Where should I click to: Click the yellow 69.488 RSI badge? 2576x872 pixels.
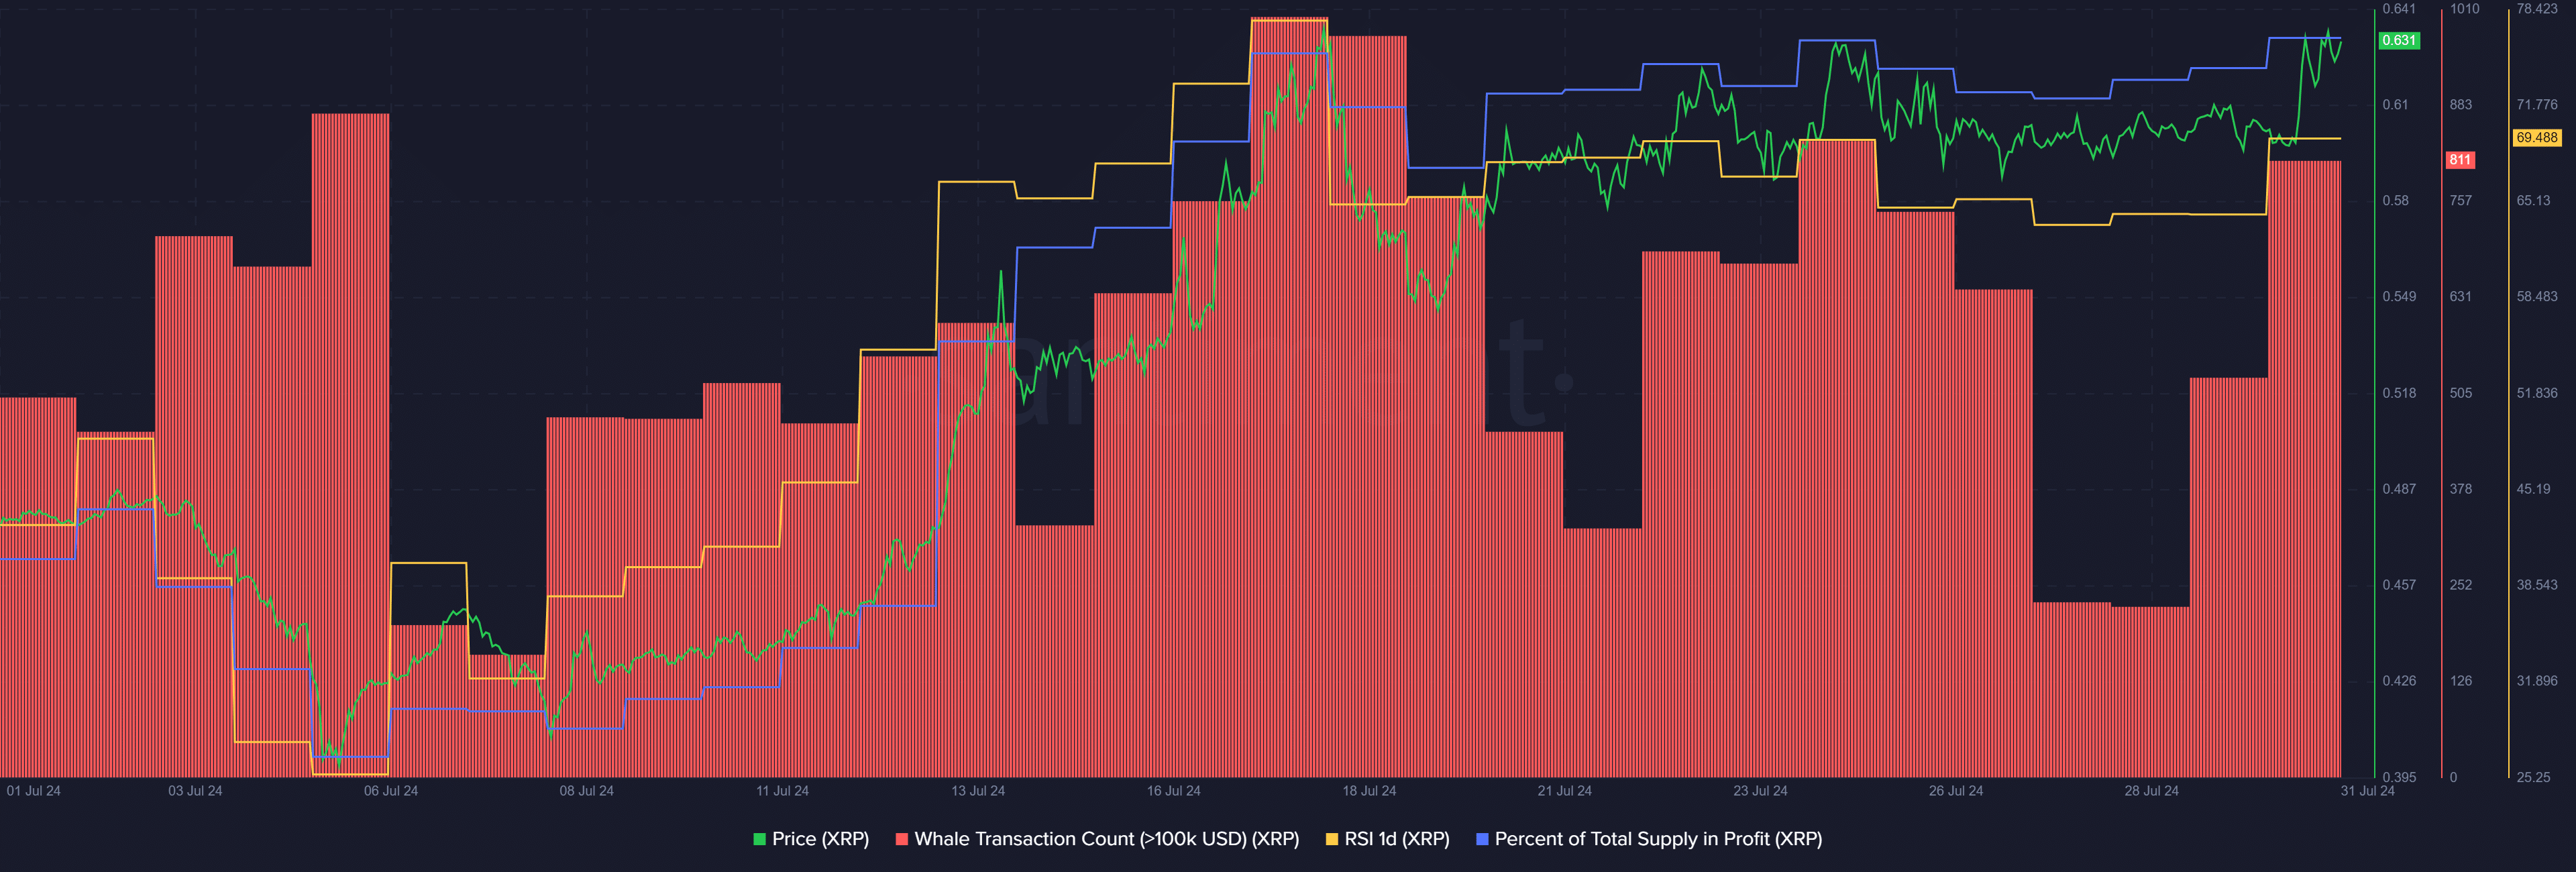2536,138
